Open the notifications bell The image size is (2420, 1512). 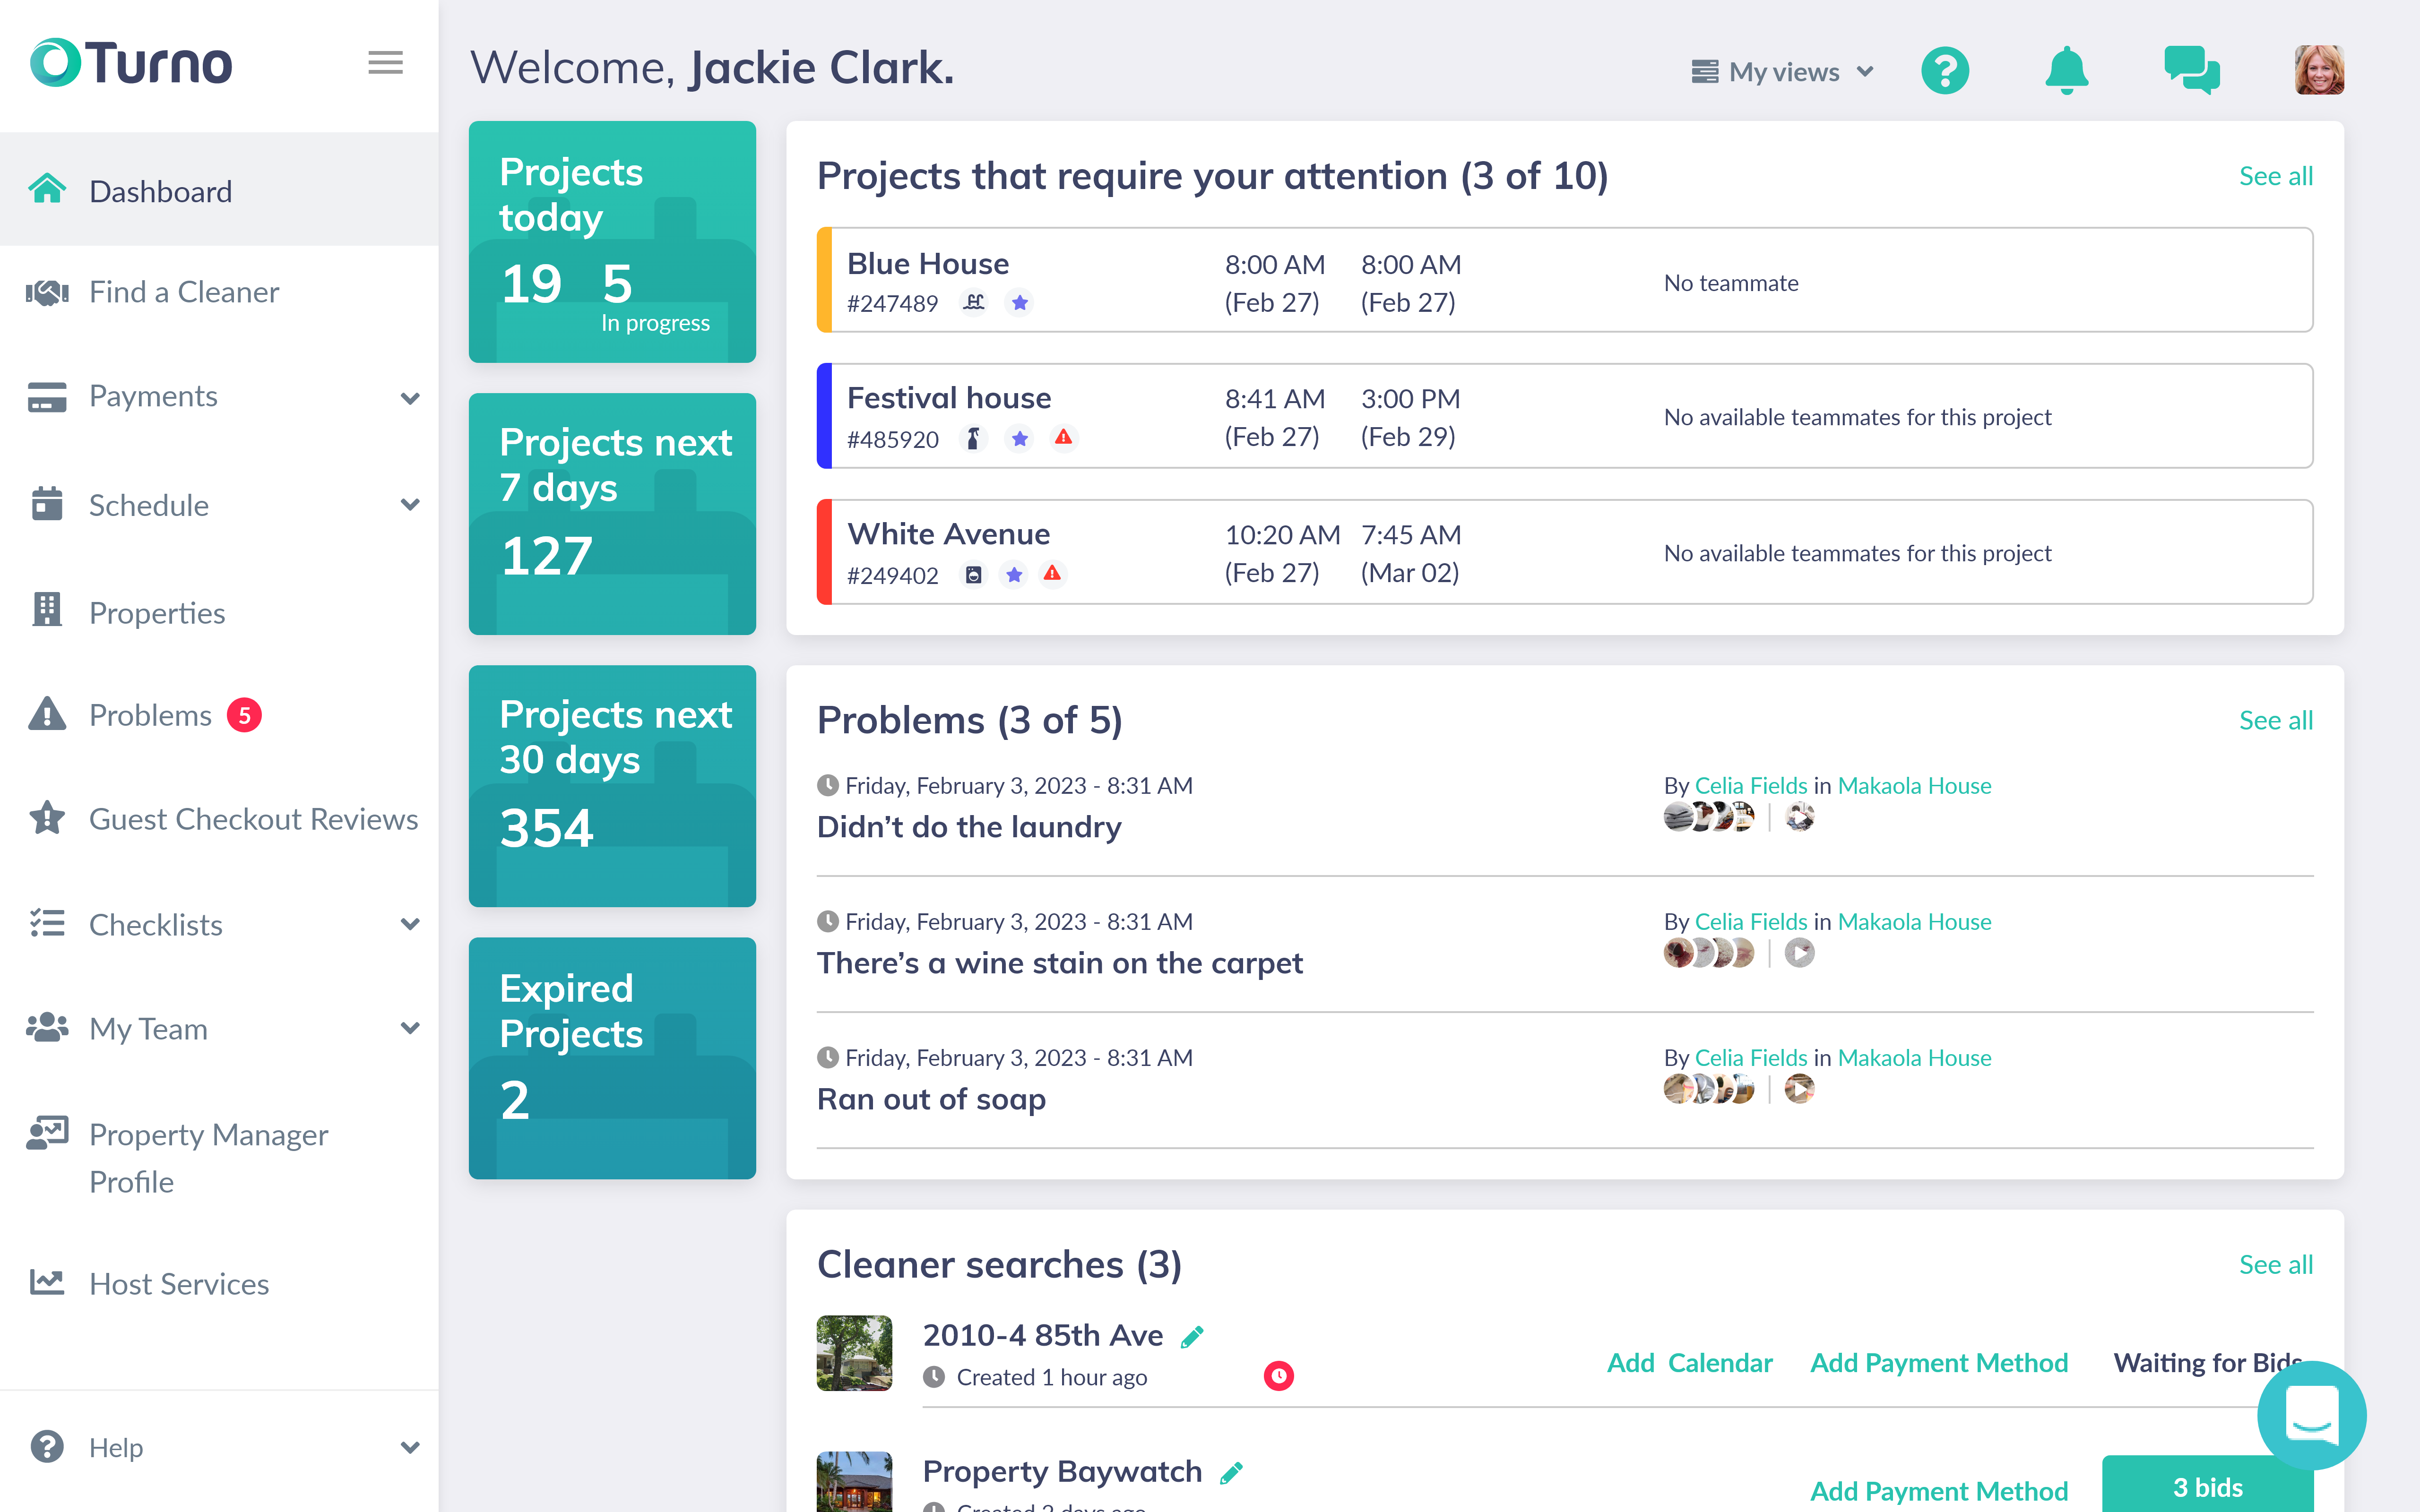[x=2068, y=70]
